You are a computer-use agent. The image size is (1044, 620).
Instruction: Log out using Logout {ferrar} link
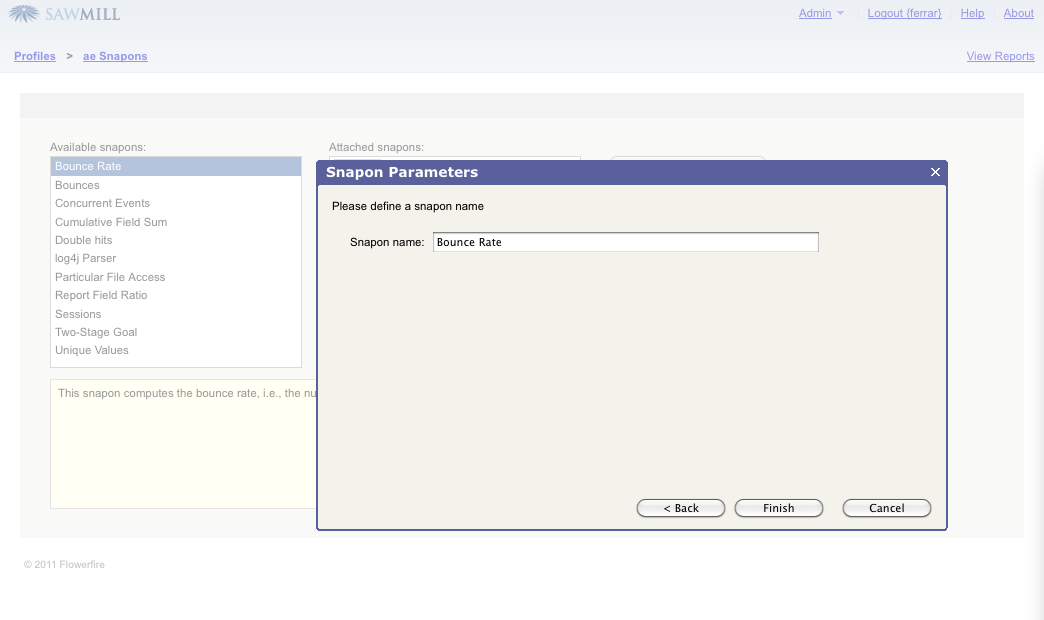904,13
